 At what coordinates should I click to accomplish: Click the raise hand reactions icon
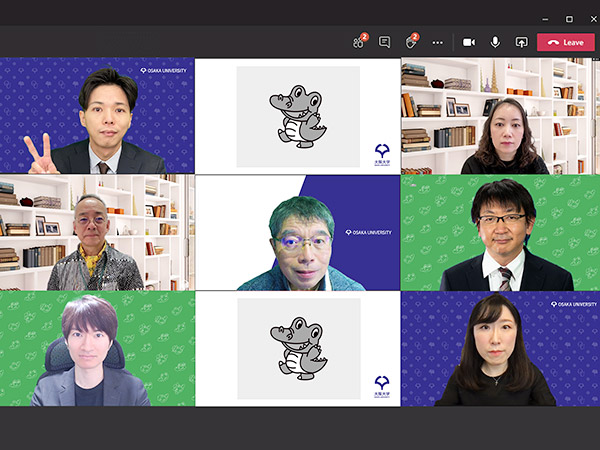pyautogui.click(x=410, y=42)
